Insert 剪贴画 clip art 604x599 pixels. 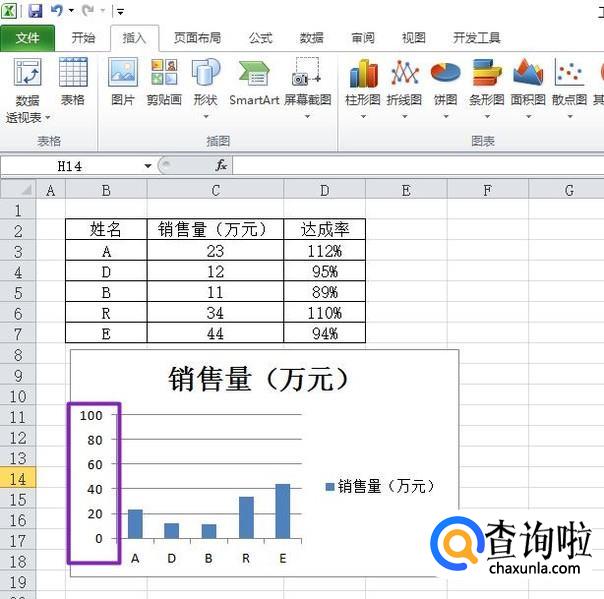click(164, 82)
